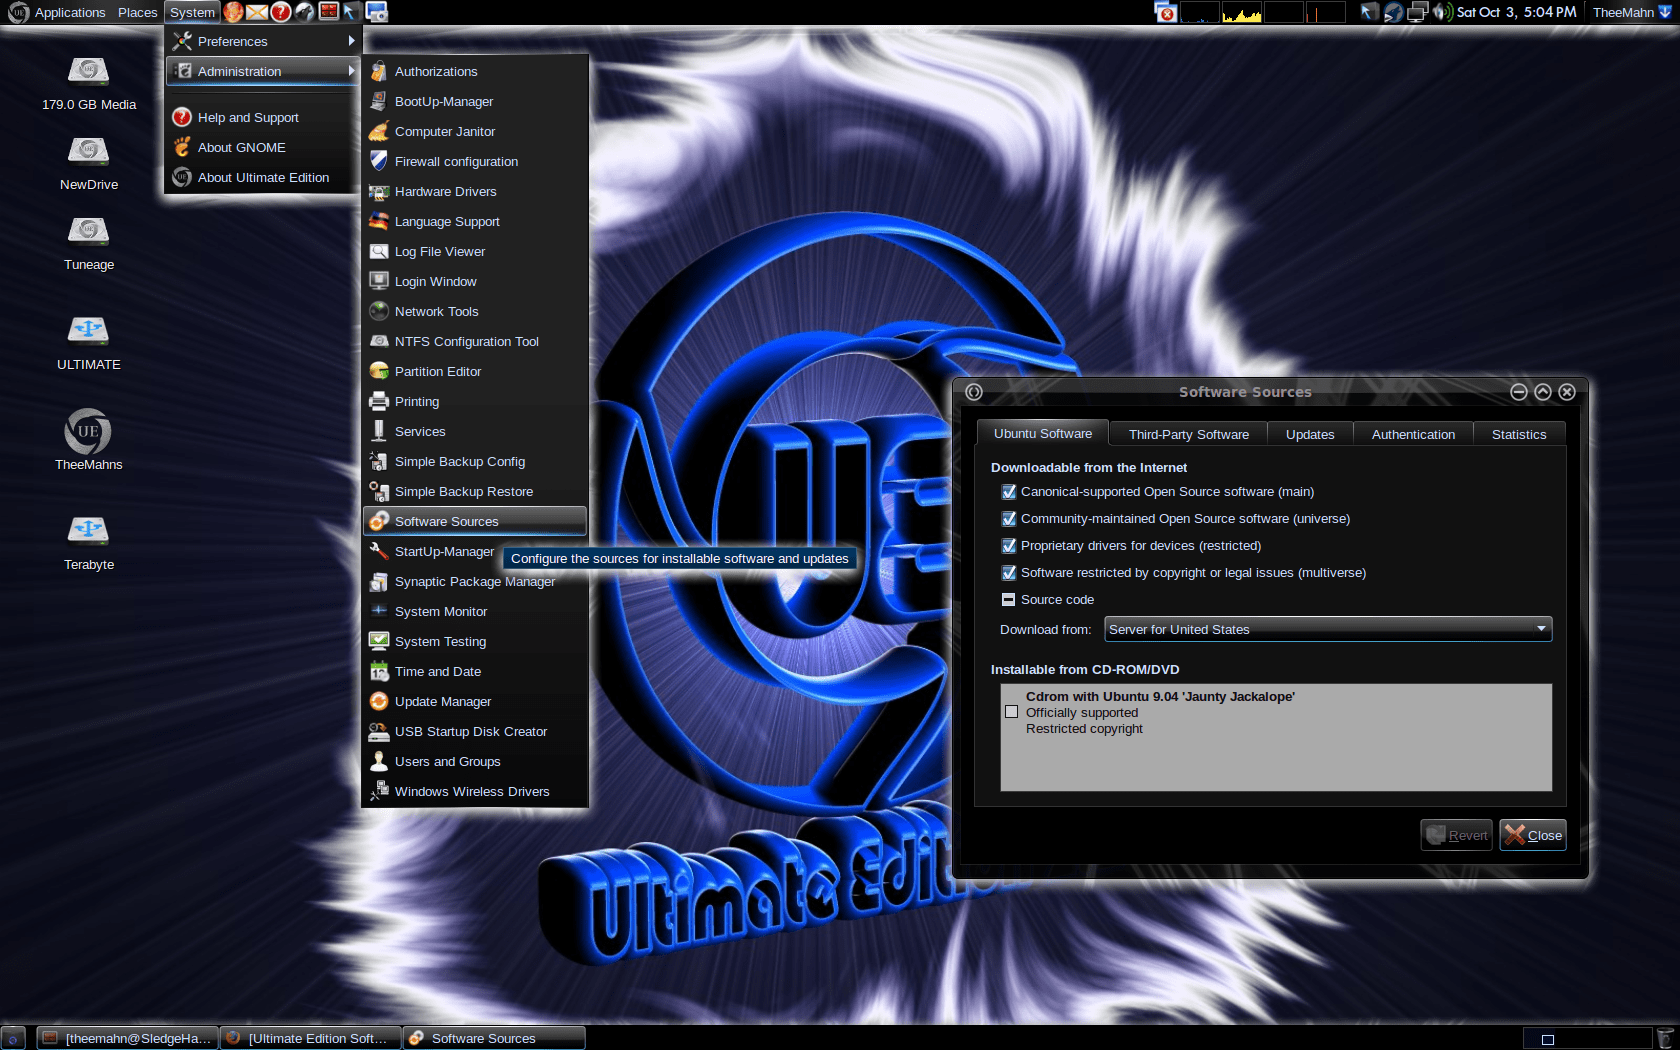Click the Revert button
The width and height of the screenshot is (1680, 1050).
(1457, 835)
